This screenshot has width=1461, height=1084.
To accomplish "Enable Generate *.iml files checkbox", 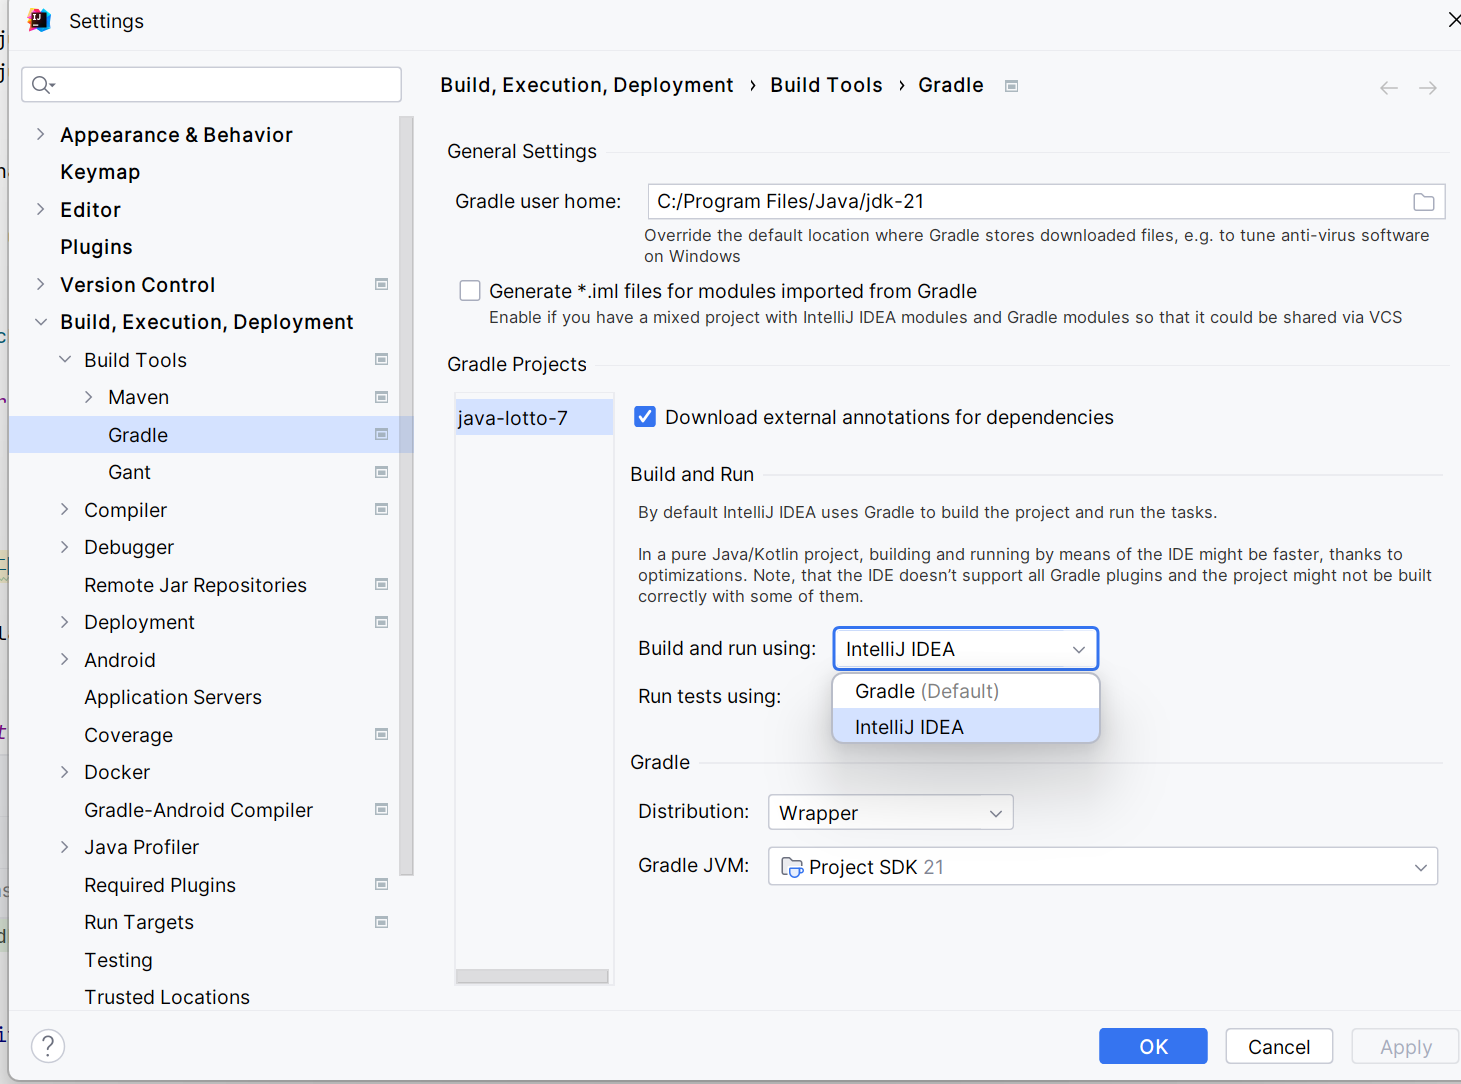I will [x=470, y=291].
